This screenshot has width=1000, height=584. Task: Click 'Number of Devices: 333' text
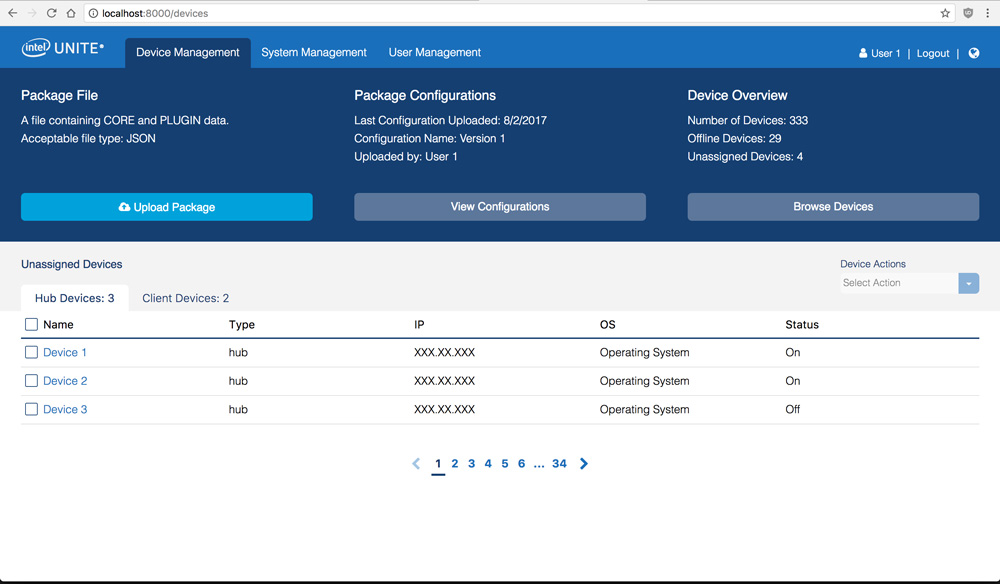pyautogui.click(x=747, y=120)
